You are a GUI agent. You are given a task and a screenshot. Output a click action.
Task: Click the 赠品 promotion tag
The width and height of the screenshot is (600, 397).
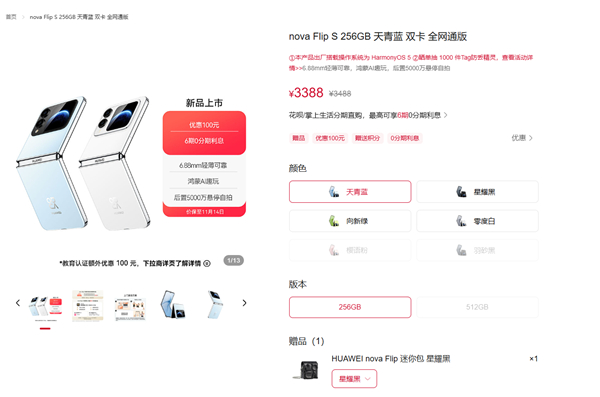point(298,138)
